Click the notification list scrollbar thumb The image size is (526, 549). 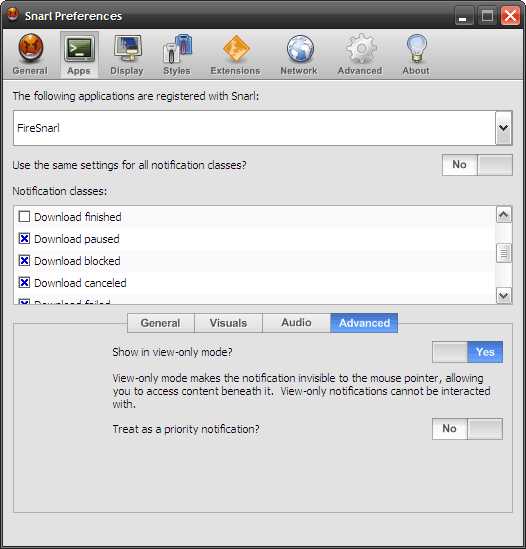pyautogui.click(x=504, y=253)
